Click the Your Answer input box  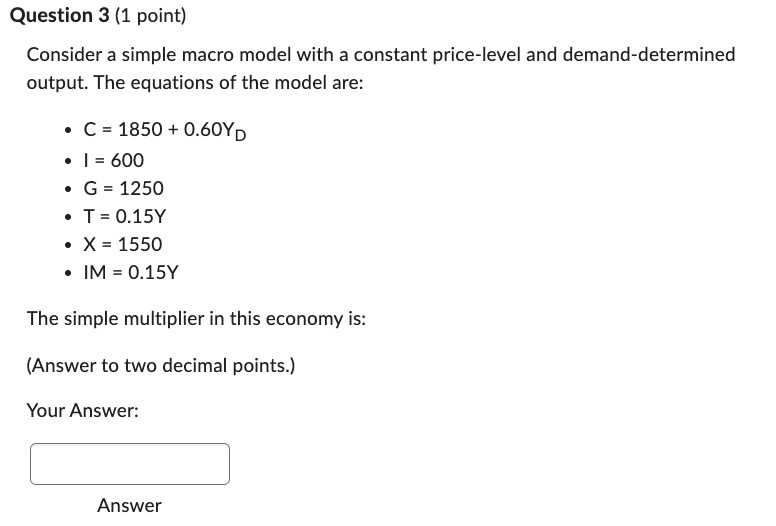click(130, 464)
